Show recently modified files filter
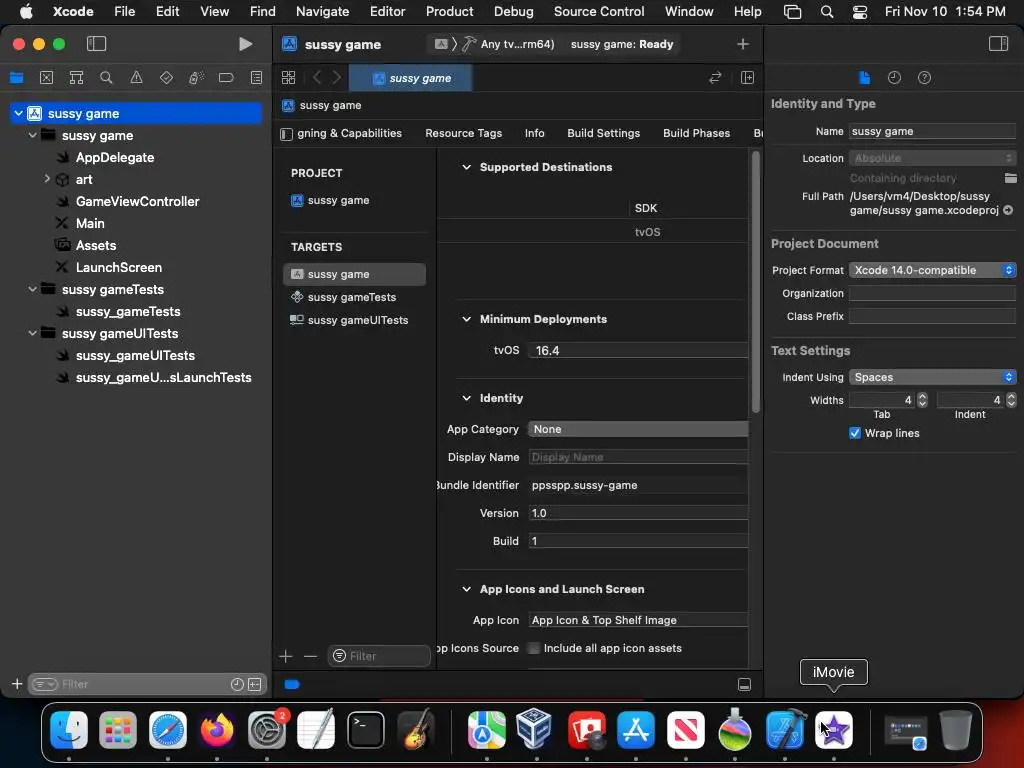Viewport: 1024px width, 768px height. tap(237, 684)
